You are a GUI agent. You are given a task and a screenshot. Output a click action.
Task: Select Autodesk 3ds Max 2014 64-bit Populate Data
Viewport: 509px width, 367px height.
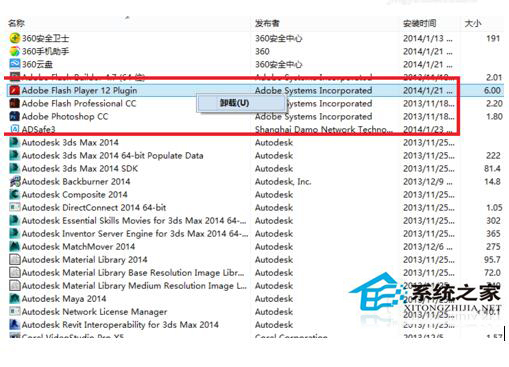[113, 155]
